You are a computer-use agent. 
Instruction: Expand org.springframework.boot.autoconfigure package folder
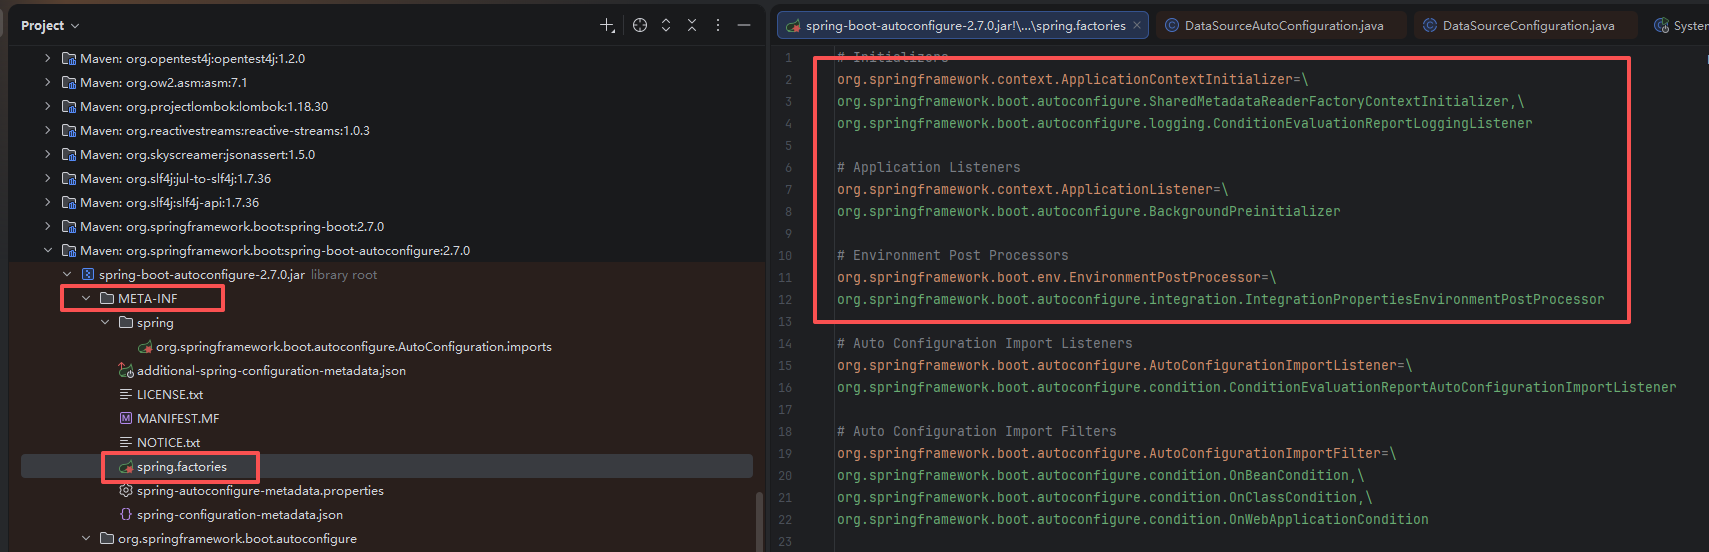tap(86, 538)
